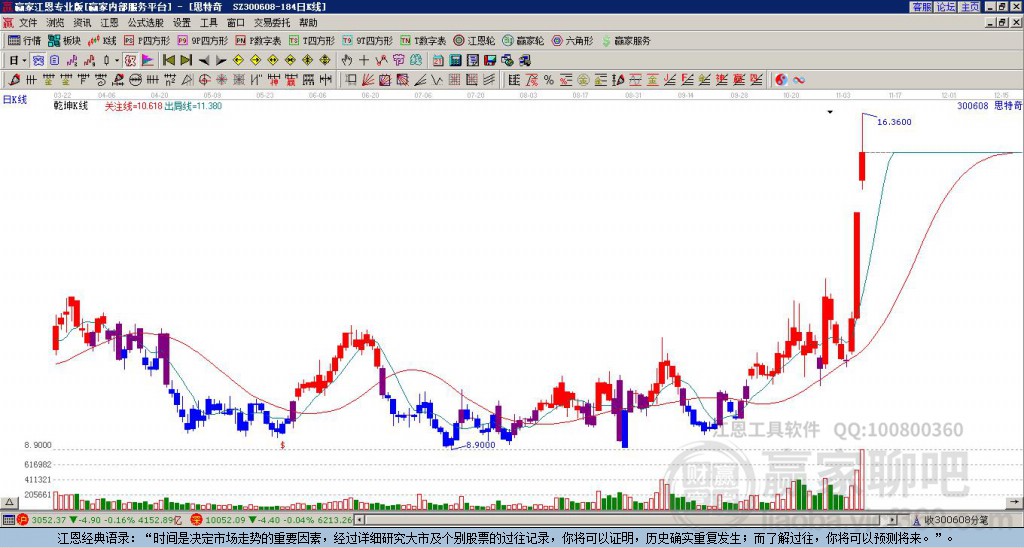Click the yin-yang taiji icon
The height and width of the screenshot is (548, 1024).
coord(781,80)
